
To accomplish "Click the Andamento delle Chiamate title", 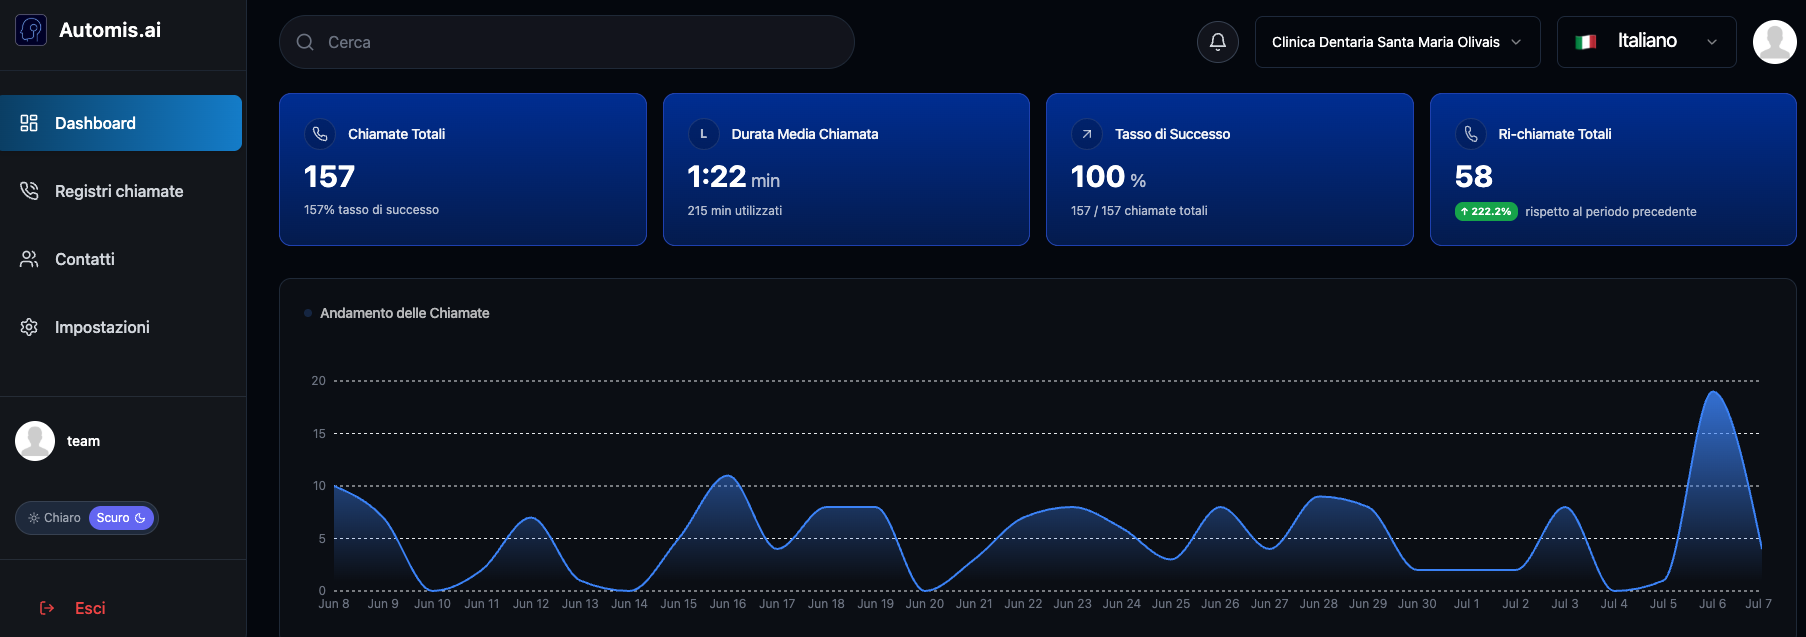I will (x=405, y=313).
